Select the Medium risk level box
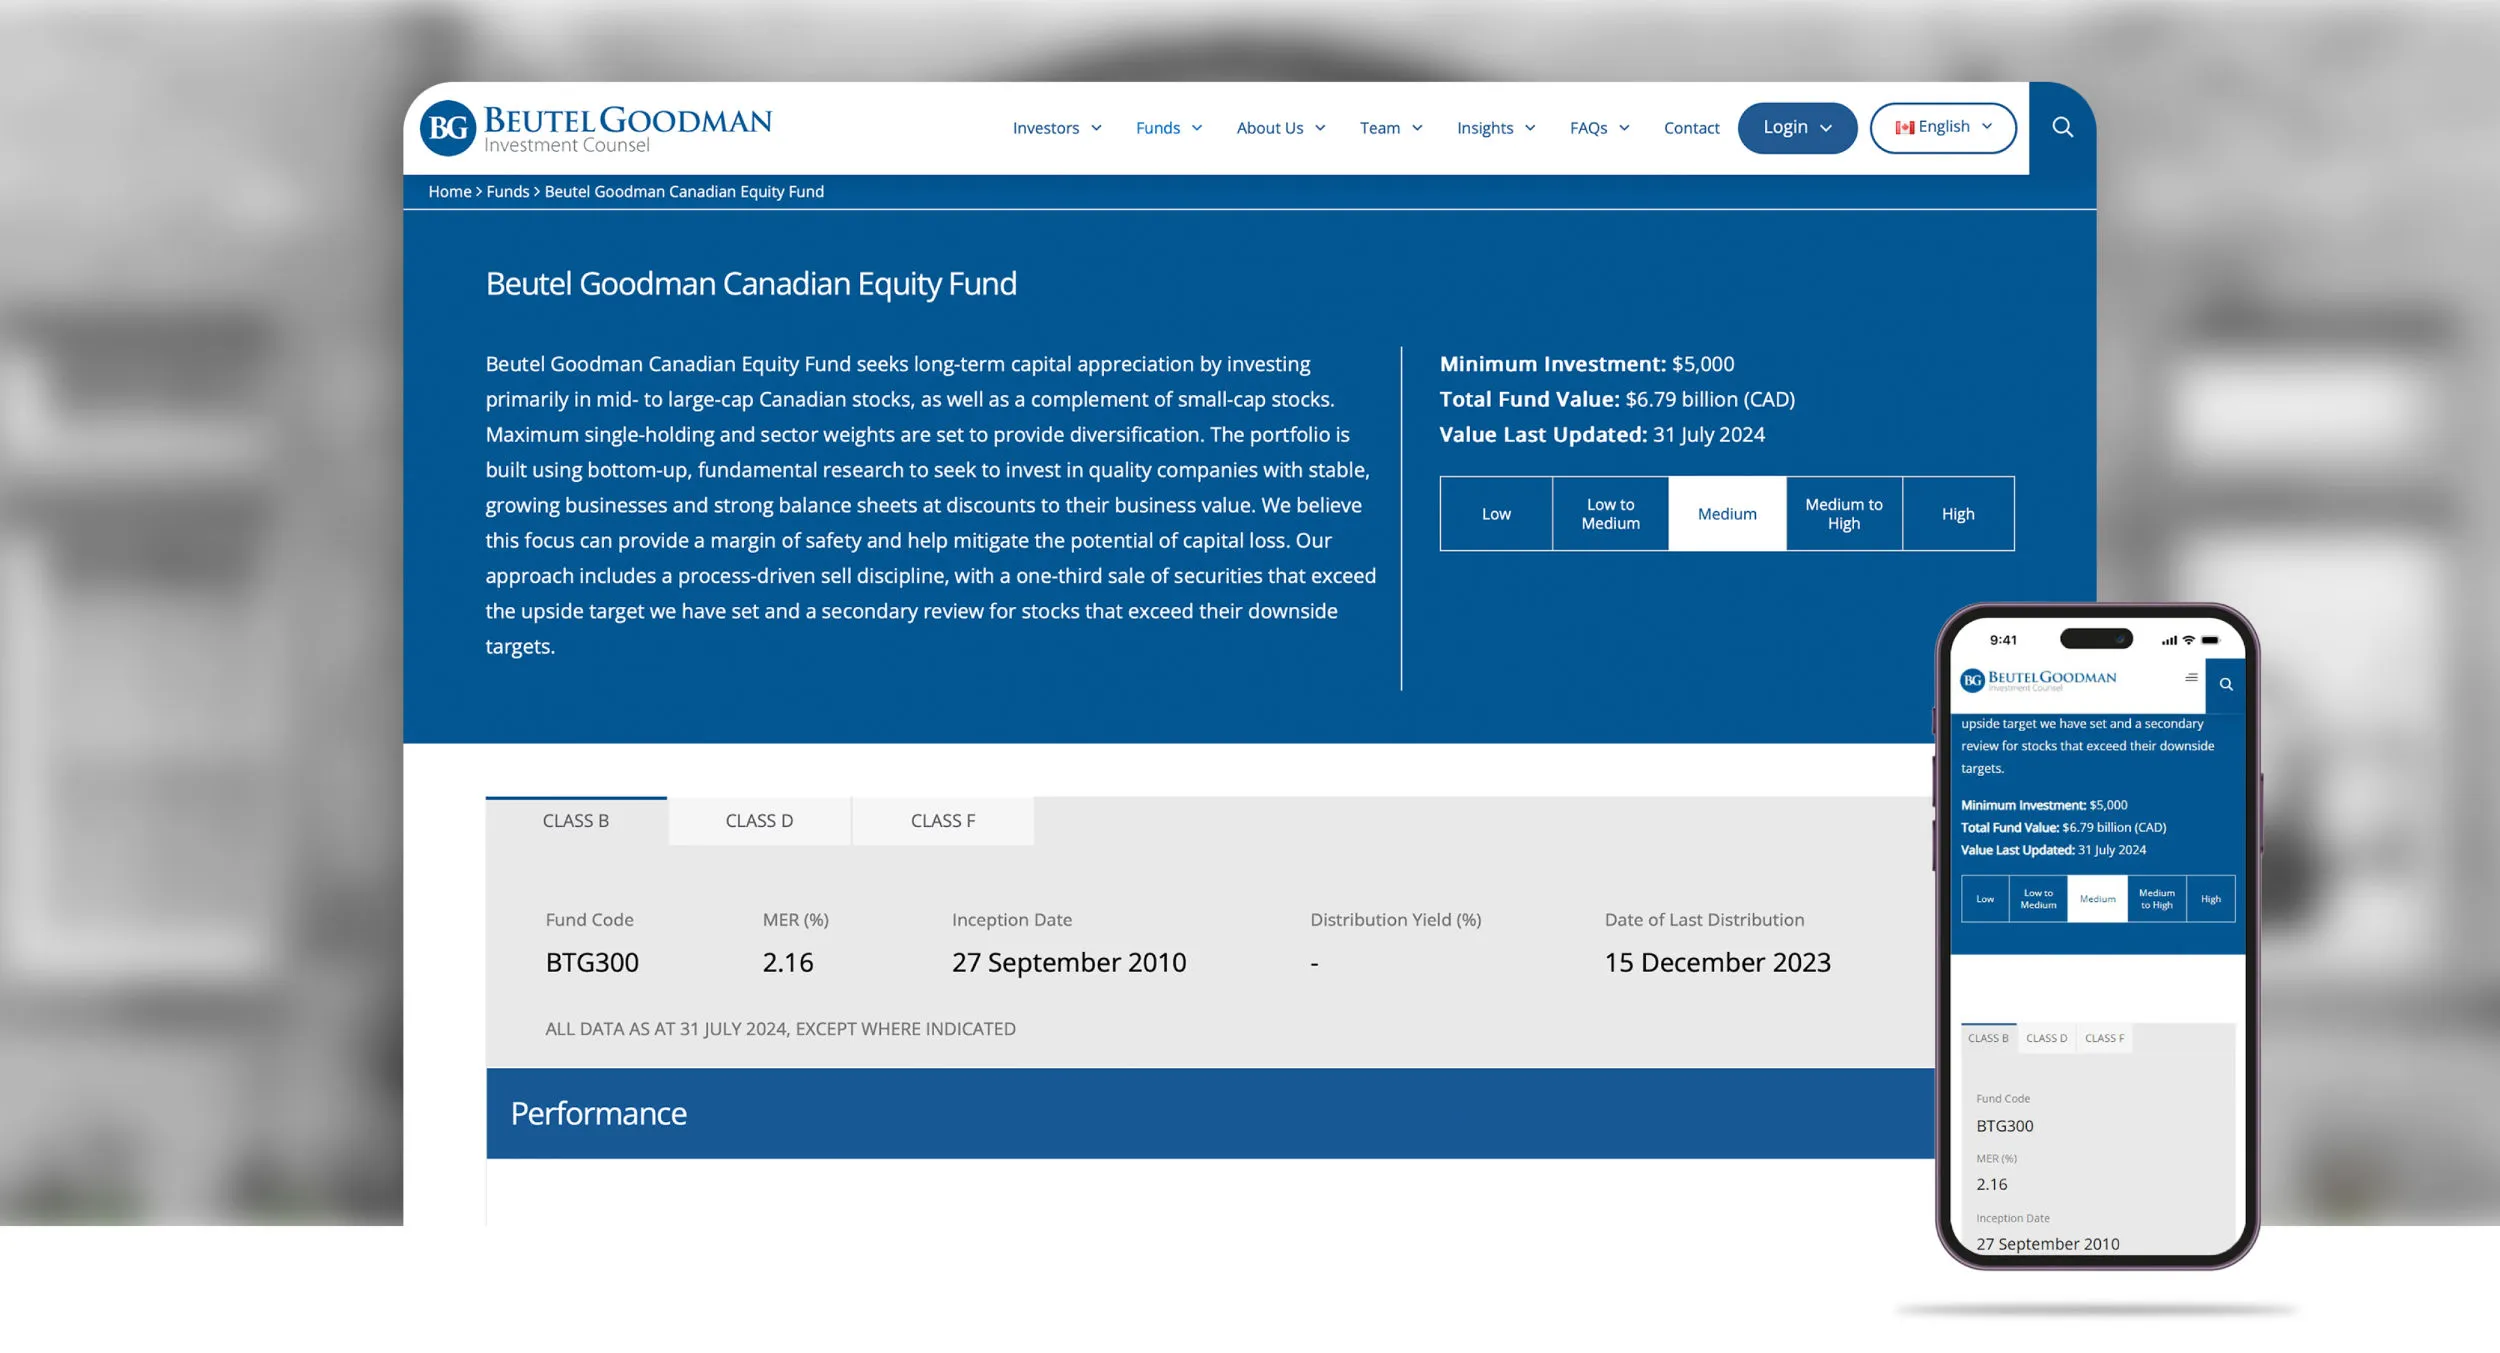Screen dimensions: 2500x1353 click(1726, 514)
